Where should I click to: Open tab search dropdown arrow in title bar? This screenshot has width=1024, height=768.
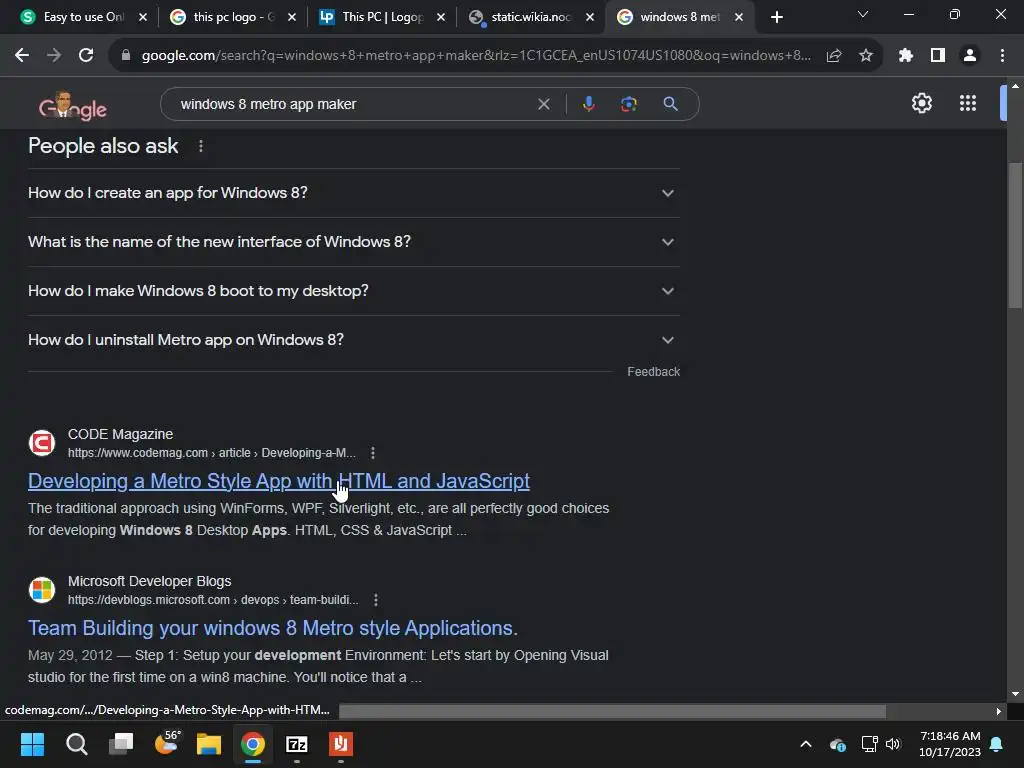(x=863, y=14)
